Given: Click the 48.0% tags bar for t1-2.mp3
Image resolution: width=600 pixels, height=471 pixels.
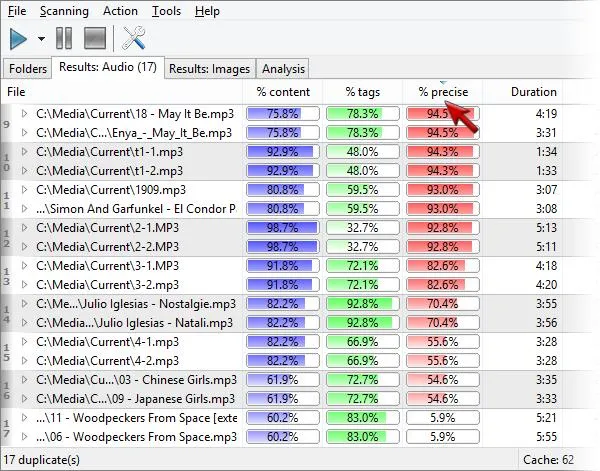Looking at the screenshot, I should [362, 171].
